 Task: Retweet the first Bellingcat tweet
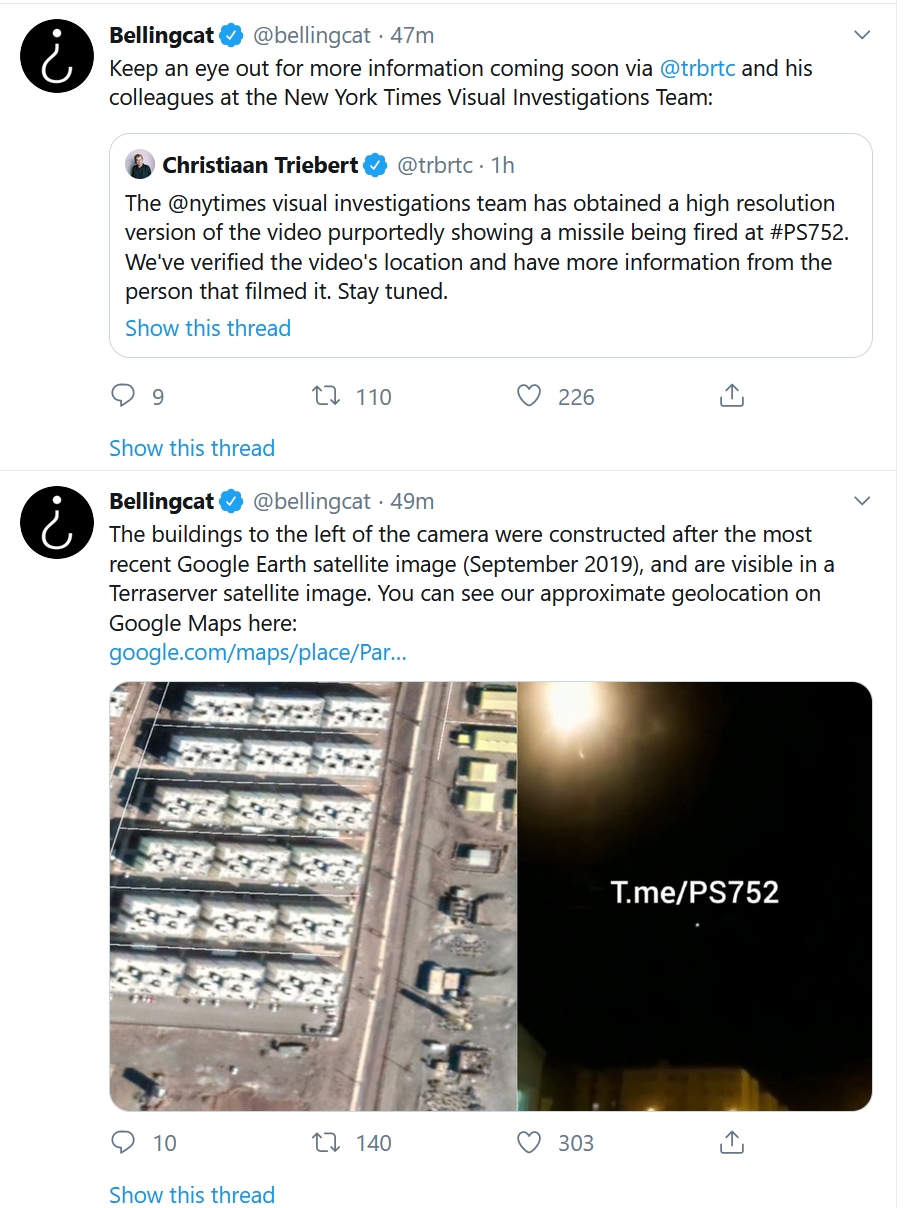(x=327, y=396)
